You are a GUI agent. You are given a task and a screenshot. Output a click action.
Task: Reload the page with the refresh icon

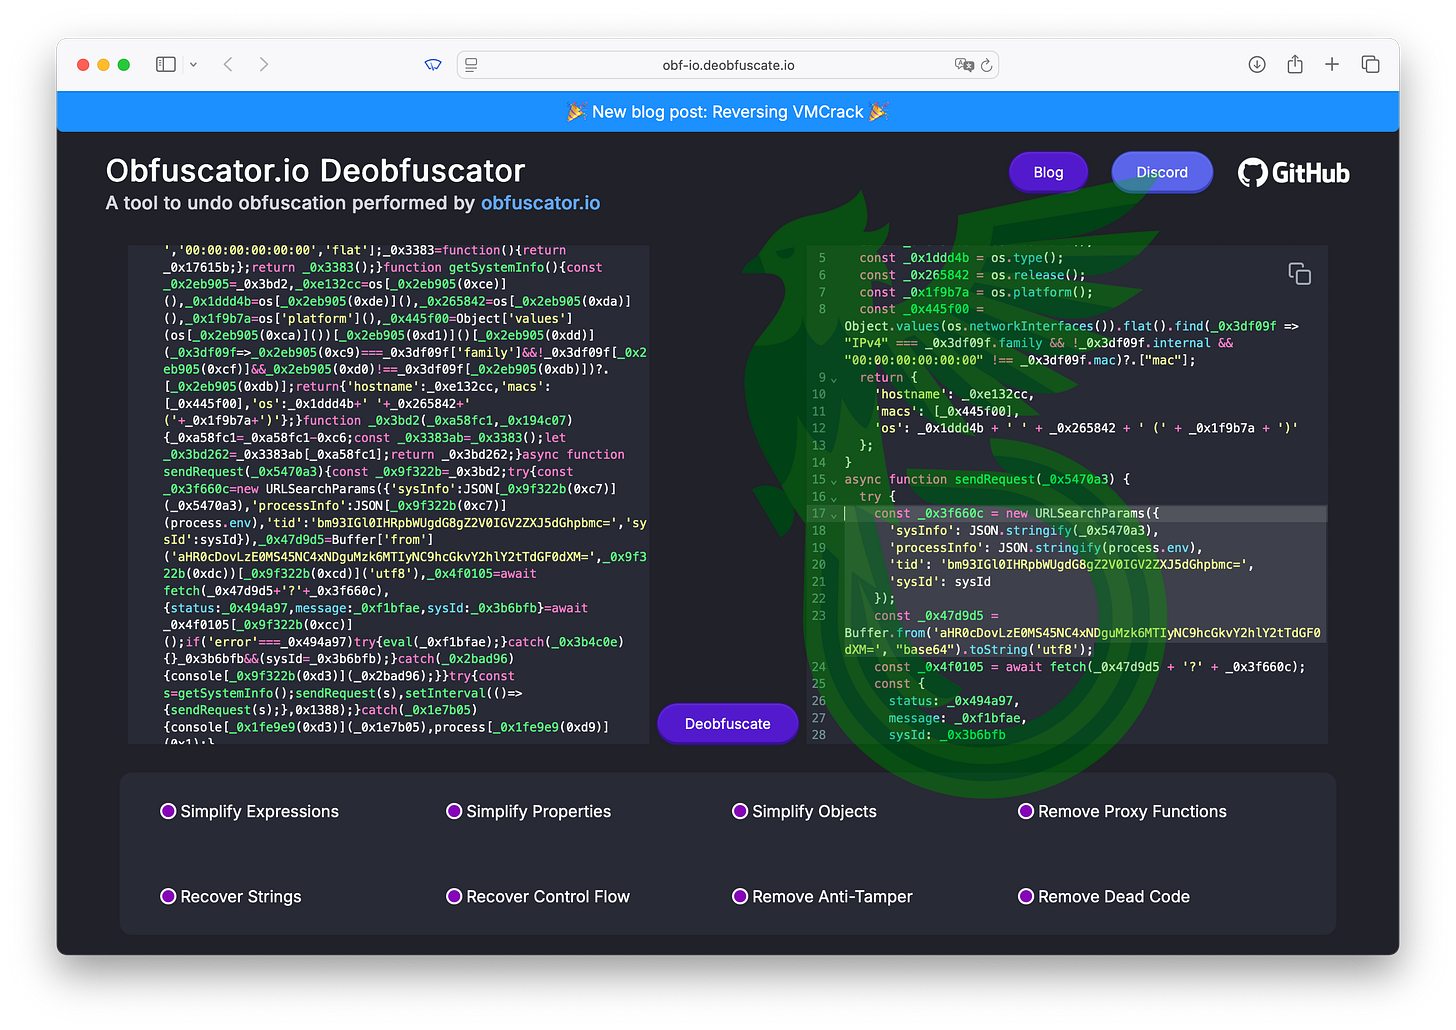987,65
